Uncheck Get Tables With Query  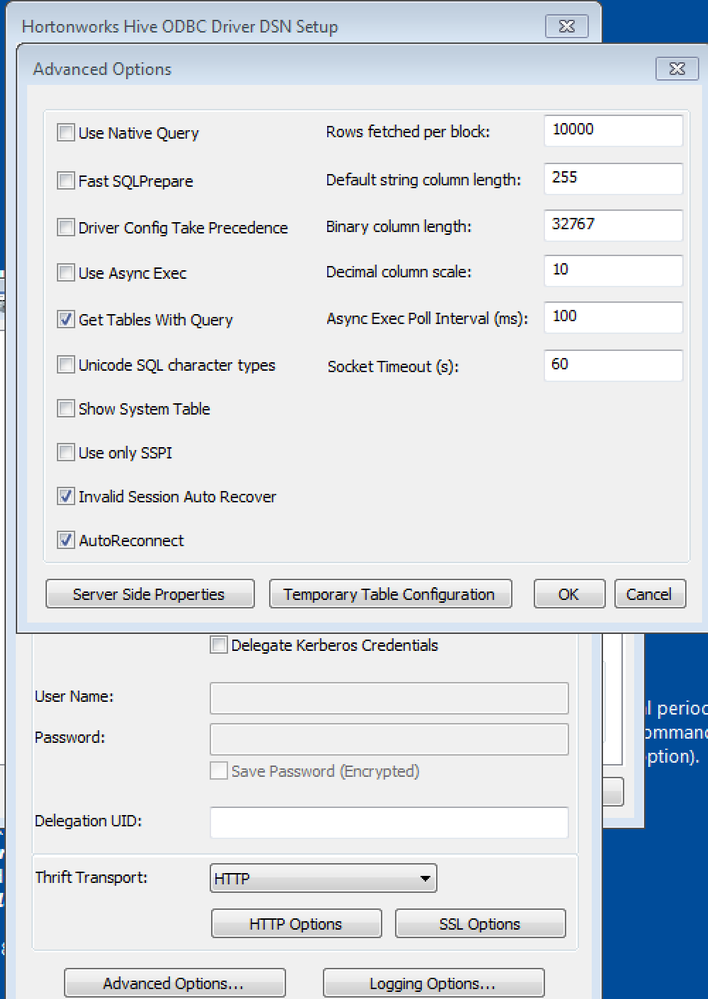pyautogui.click(x=66, y=319)
